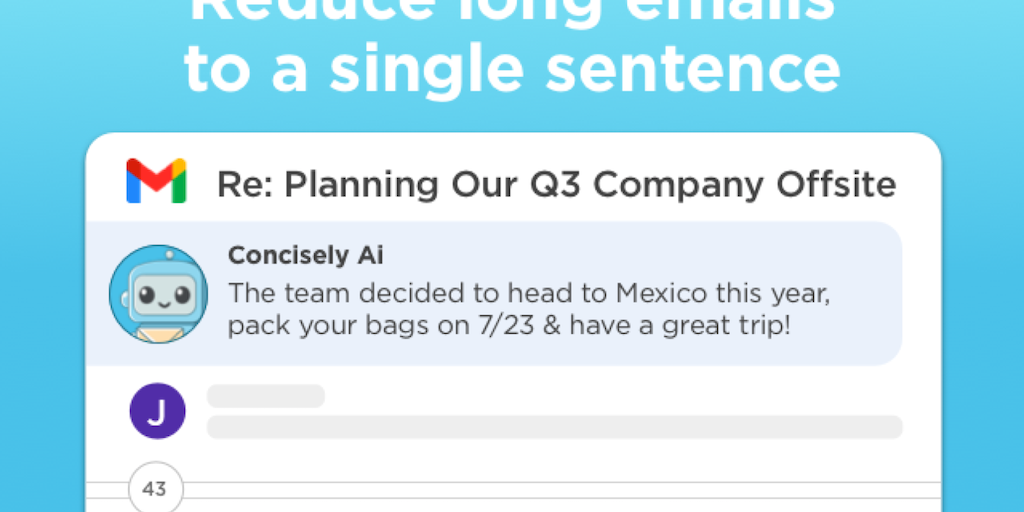Click the summary line about Mexico
Screen dimensions: 1024x512
tap(530, 294)
